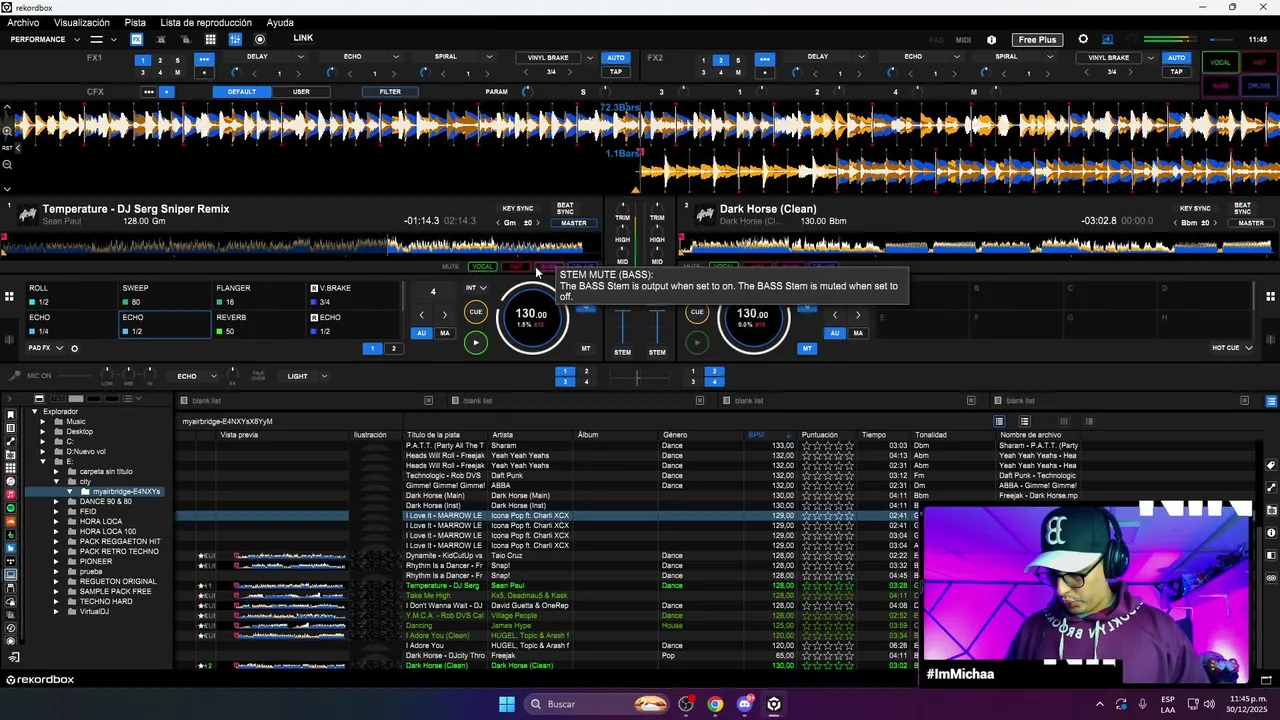This screenshot has height=720, width=1280.
Task: Toggle the FX panel icon in top toolbar
Action: (x=137, y=40)
